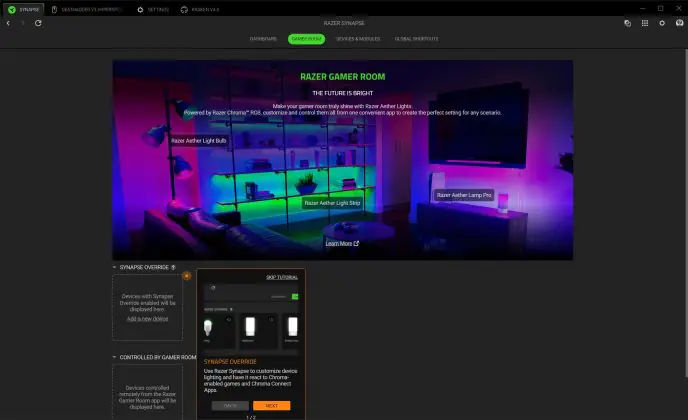This screenshot has height=420, width=688.
Task: Open Synapse Override help icon
Action: 173,267
